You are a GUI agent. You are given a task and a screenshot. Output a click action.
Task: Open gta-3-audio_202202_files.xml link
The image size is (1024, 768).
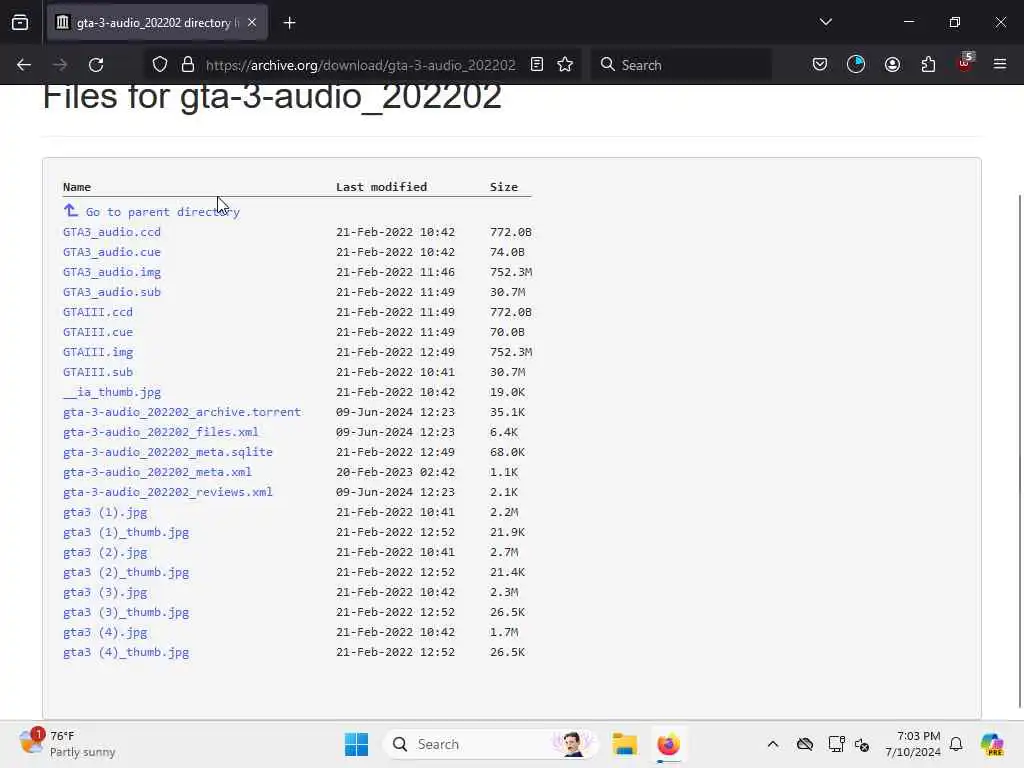pos(161,432)
